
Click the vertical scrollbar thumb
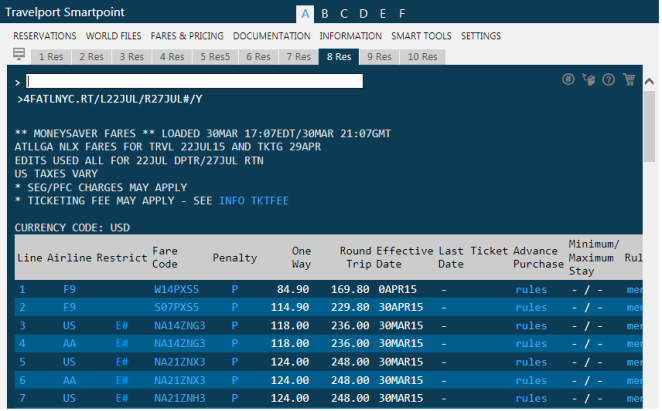[649, 126]
